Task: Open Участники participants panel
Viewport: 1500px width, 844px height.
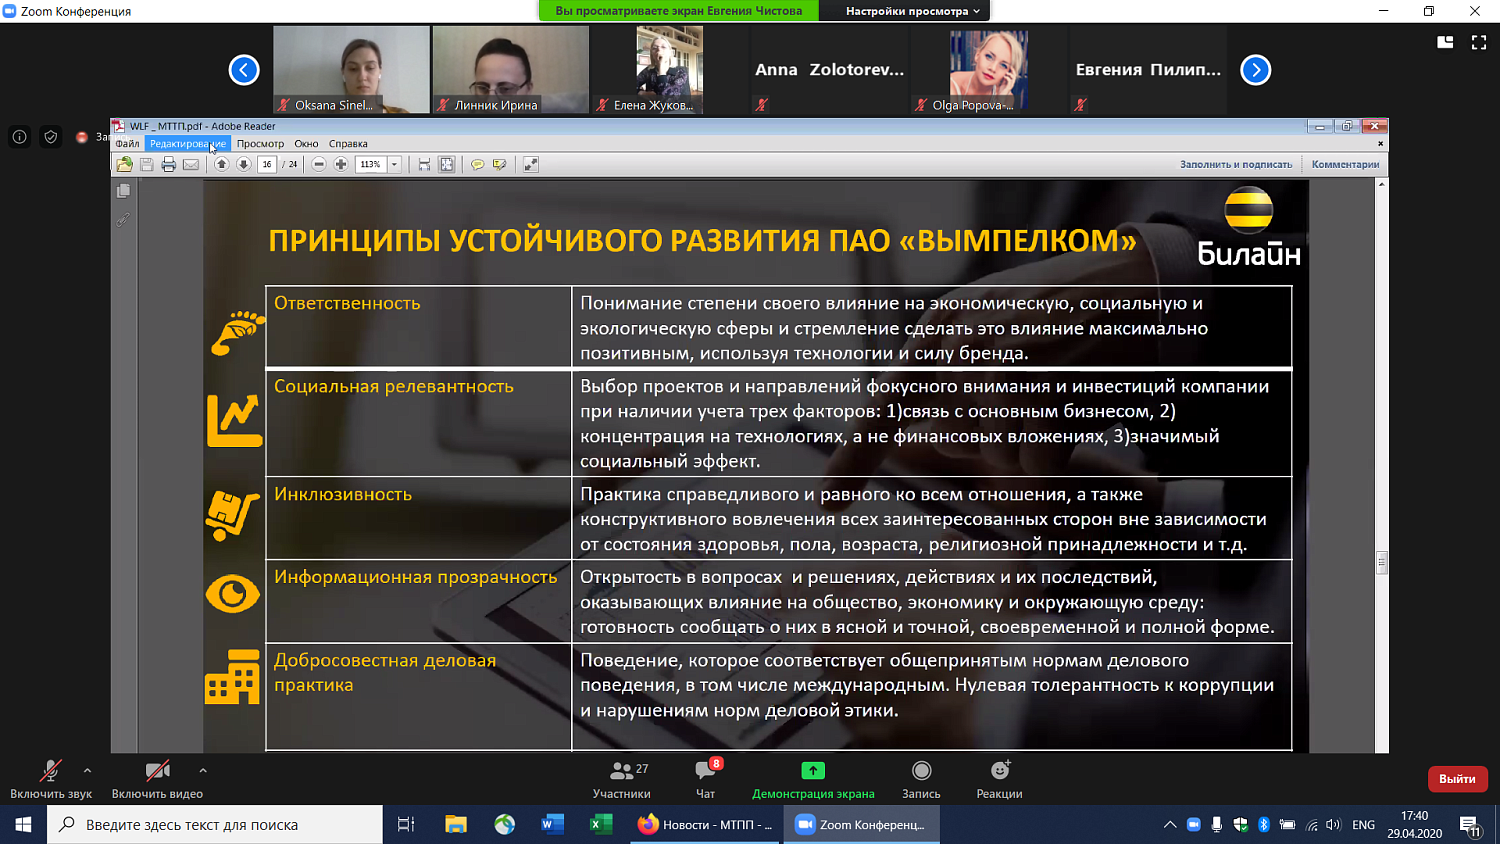Action: (621, 780)
